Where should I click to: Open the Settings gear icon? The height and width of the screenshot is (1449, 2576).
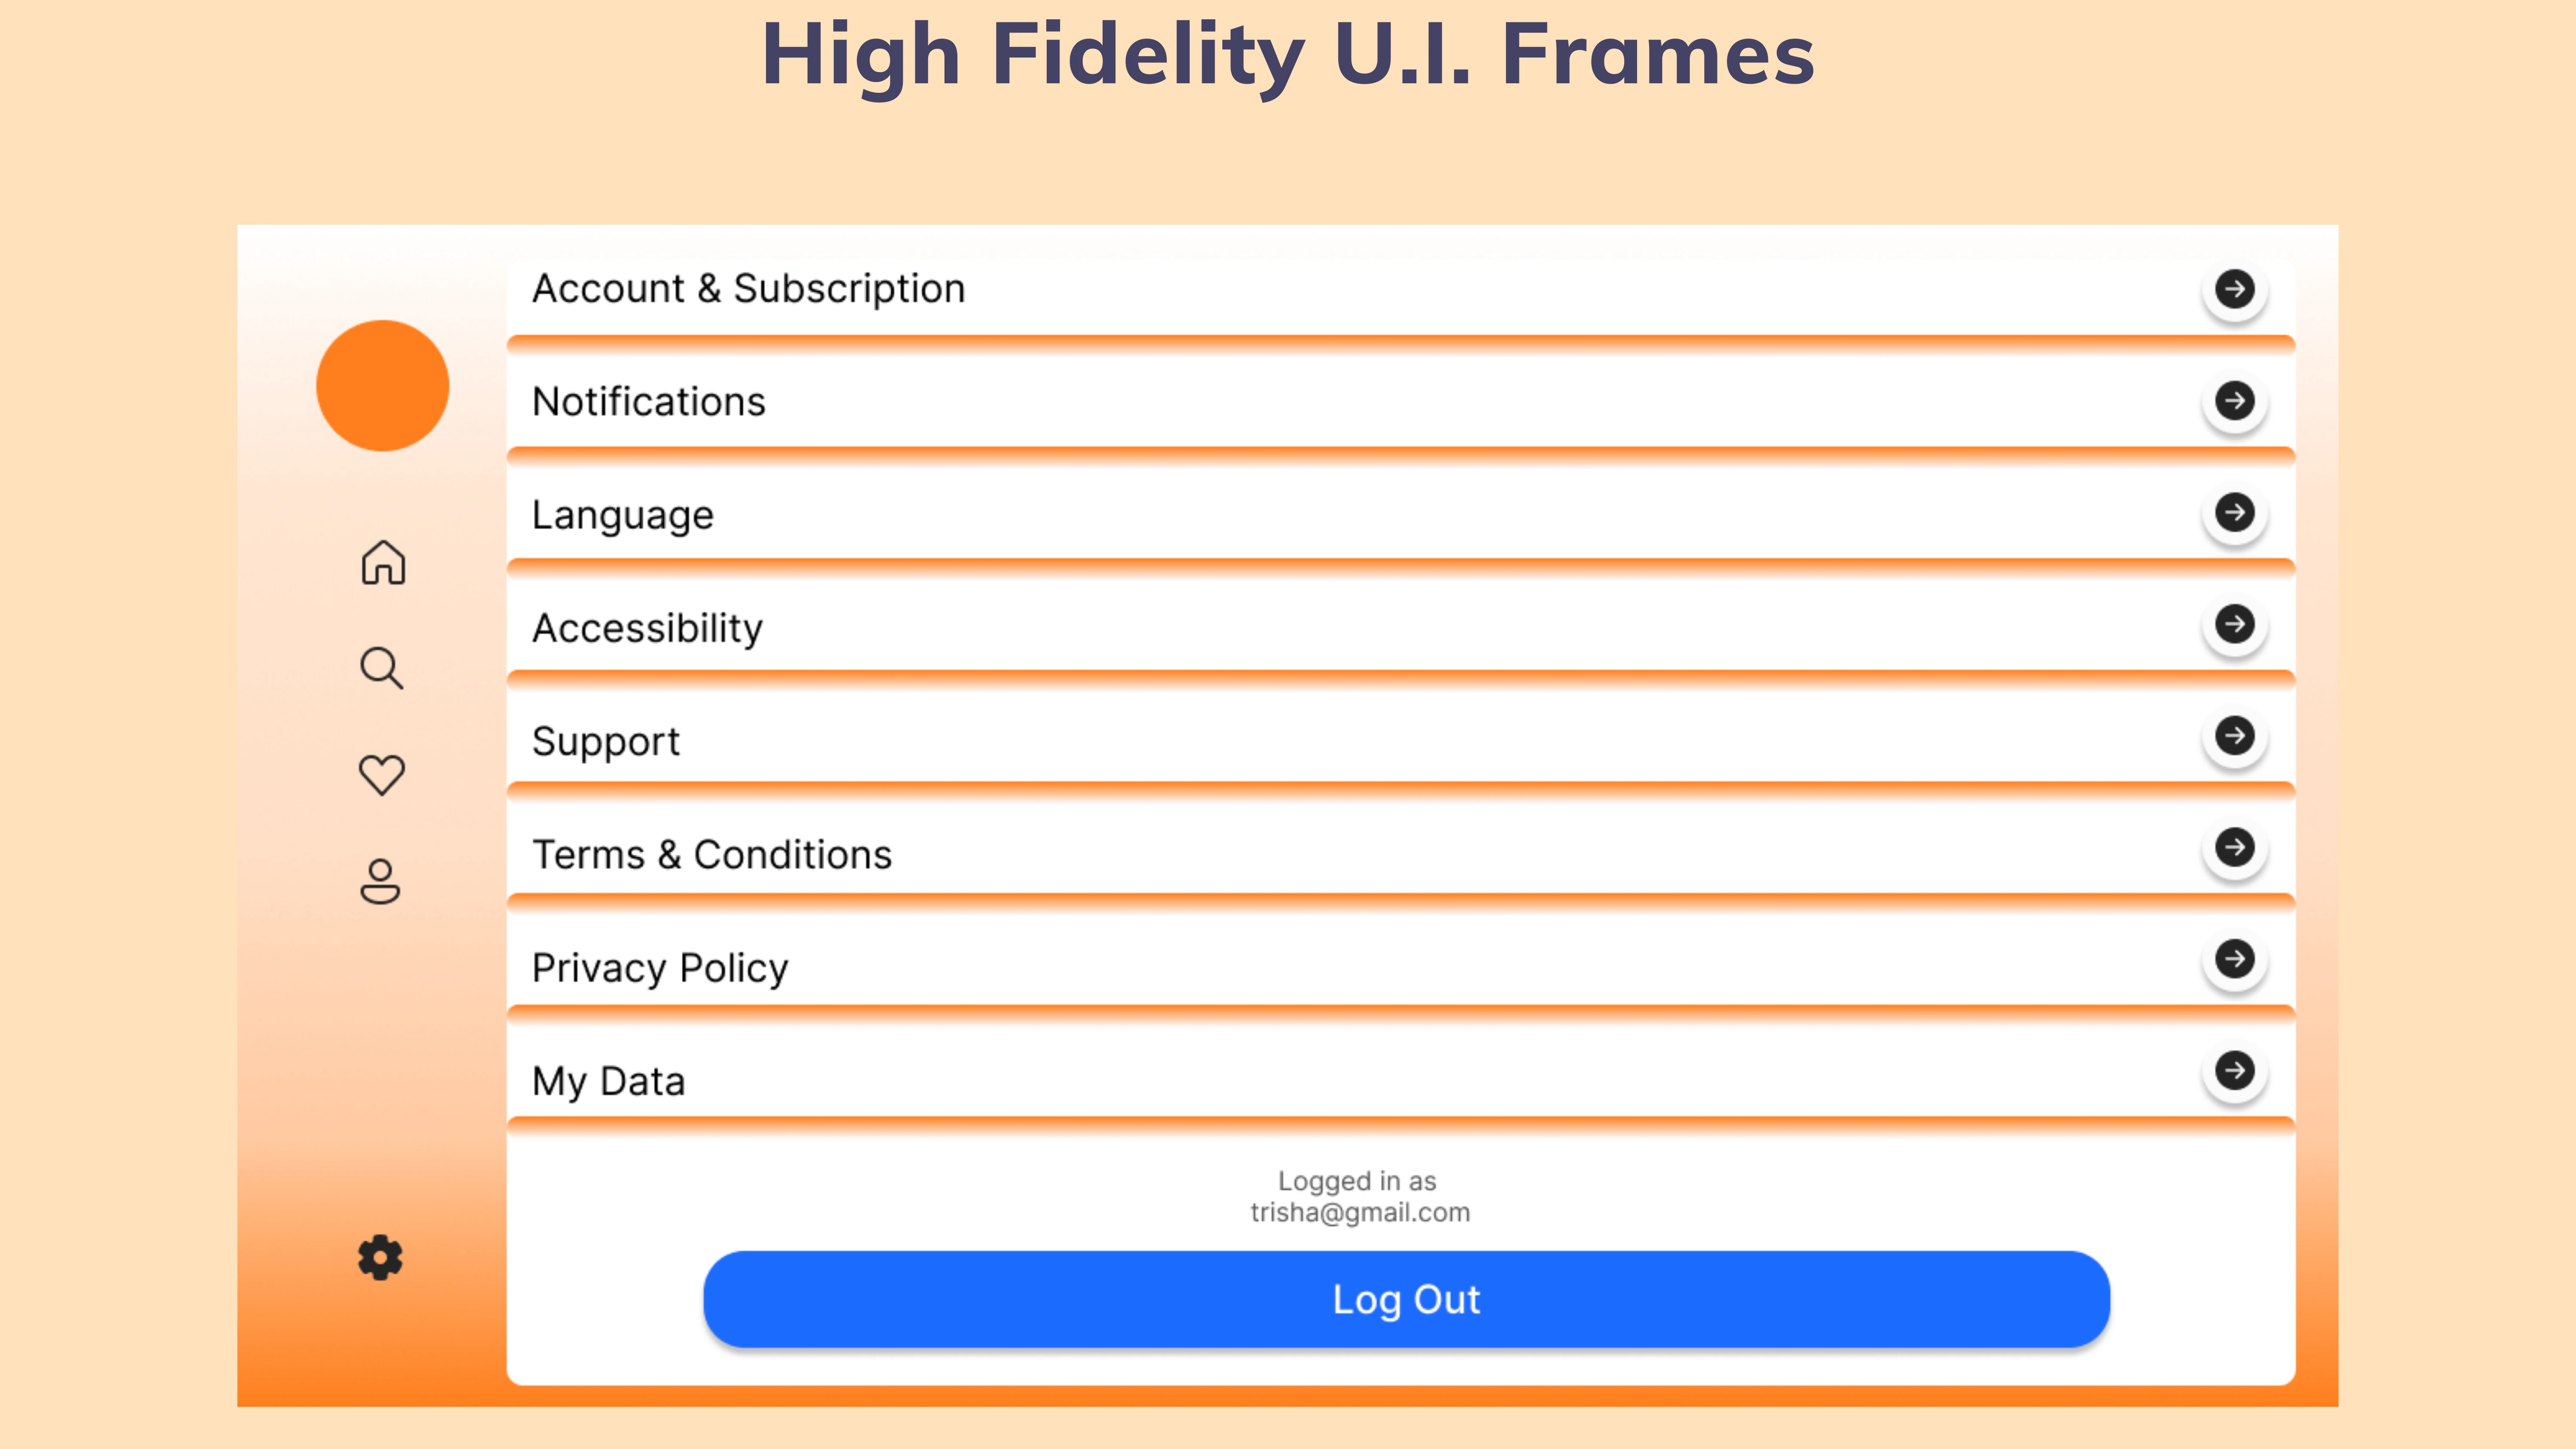tap(380, 1257)
